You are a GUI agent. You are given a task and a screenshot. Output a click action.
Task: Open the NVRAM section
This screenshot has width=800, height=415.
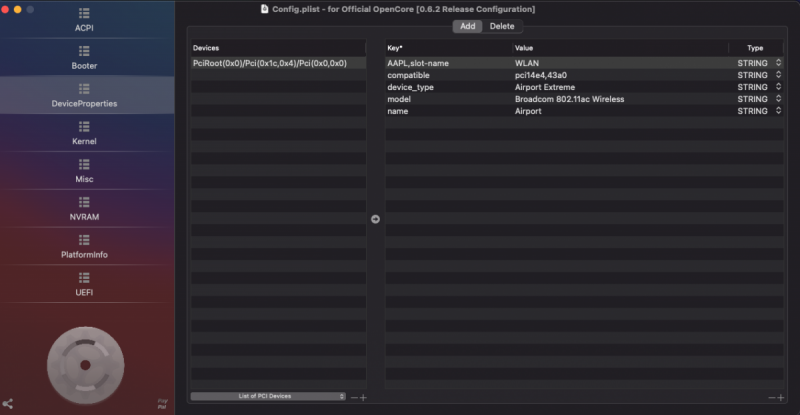click(x=84, y=209)
